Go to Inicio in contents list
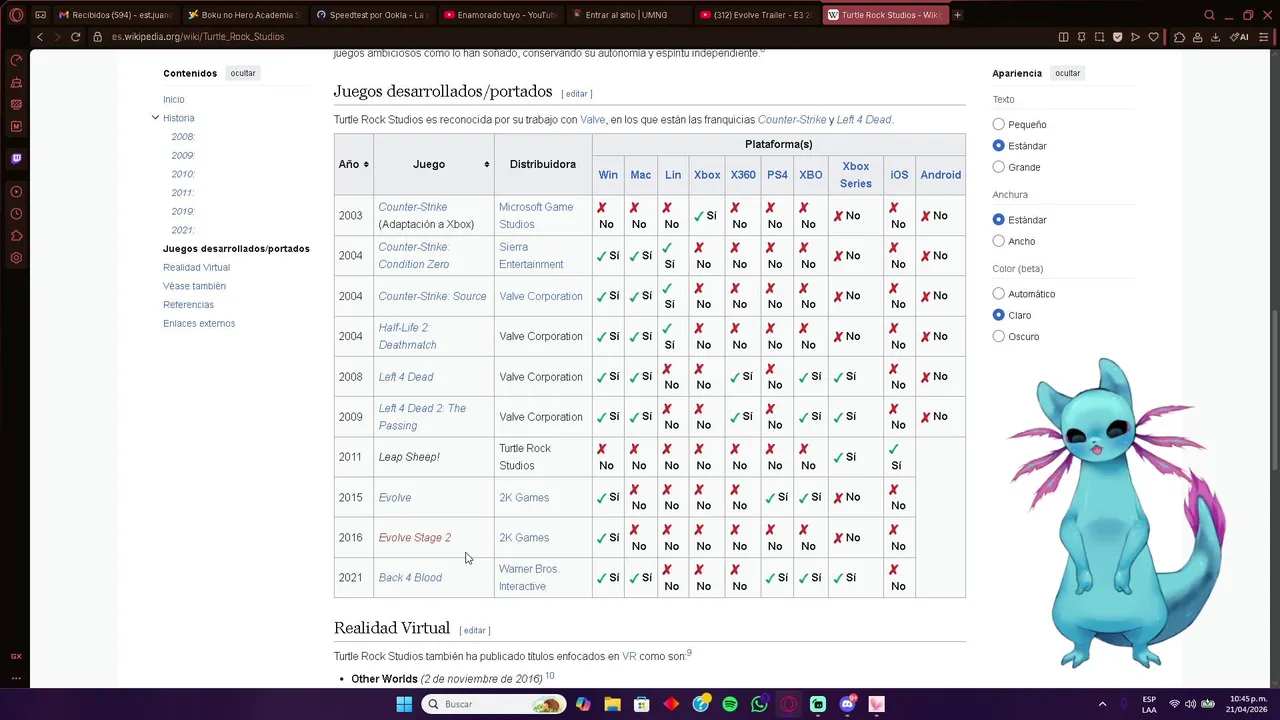Image resolution: width=1280 pixels, height=720 pixels. (x=174, y=99)
